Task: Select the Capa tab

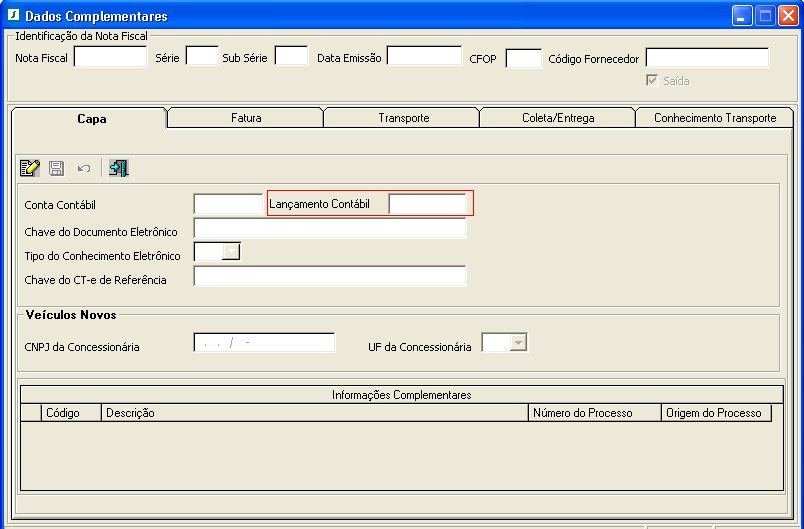Action: point(91,119)
